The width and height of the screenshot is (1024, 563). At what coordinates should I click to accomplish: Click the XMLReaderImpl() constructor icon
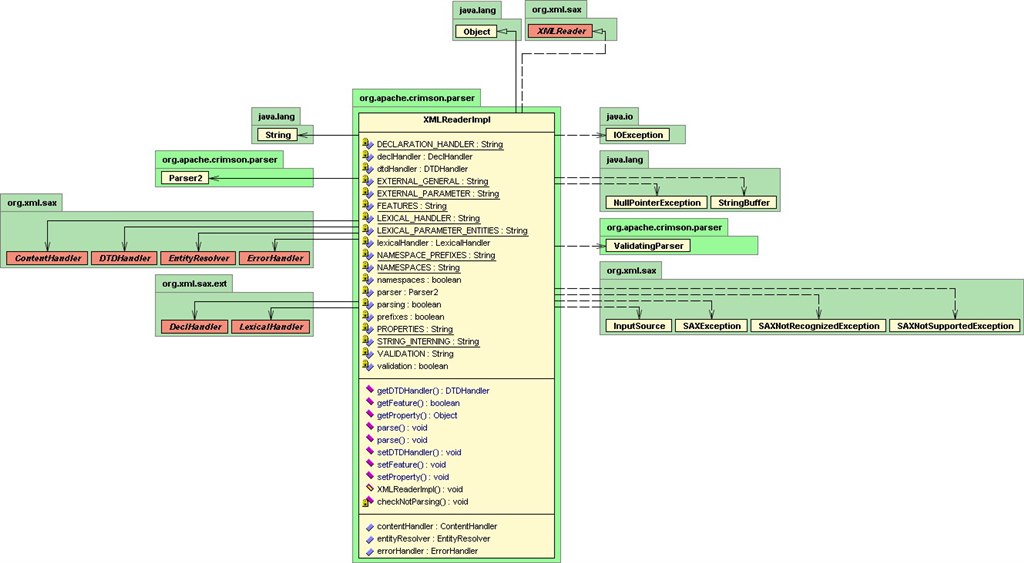coord(370,489)
